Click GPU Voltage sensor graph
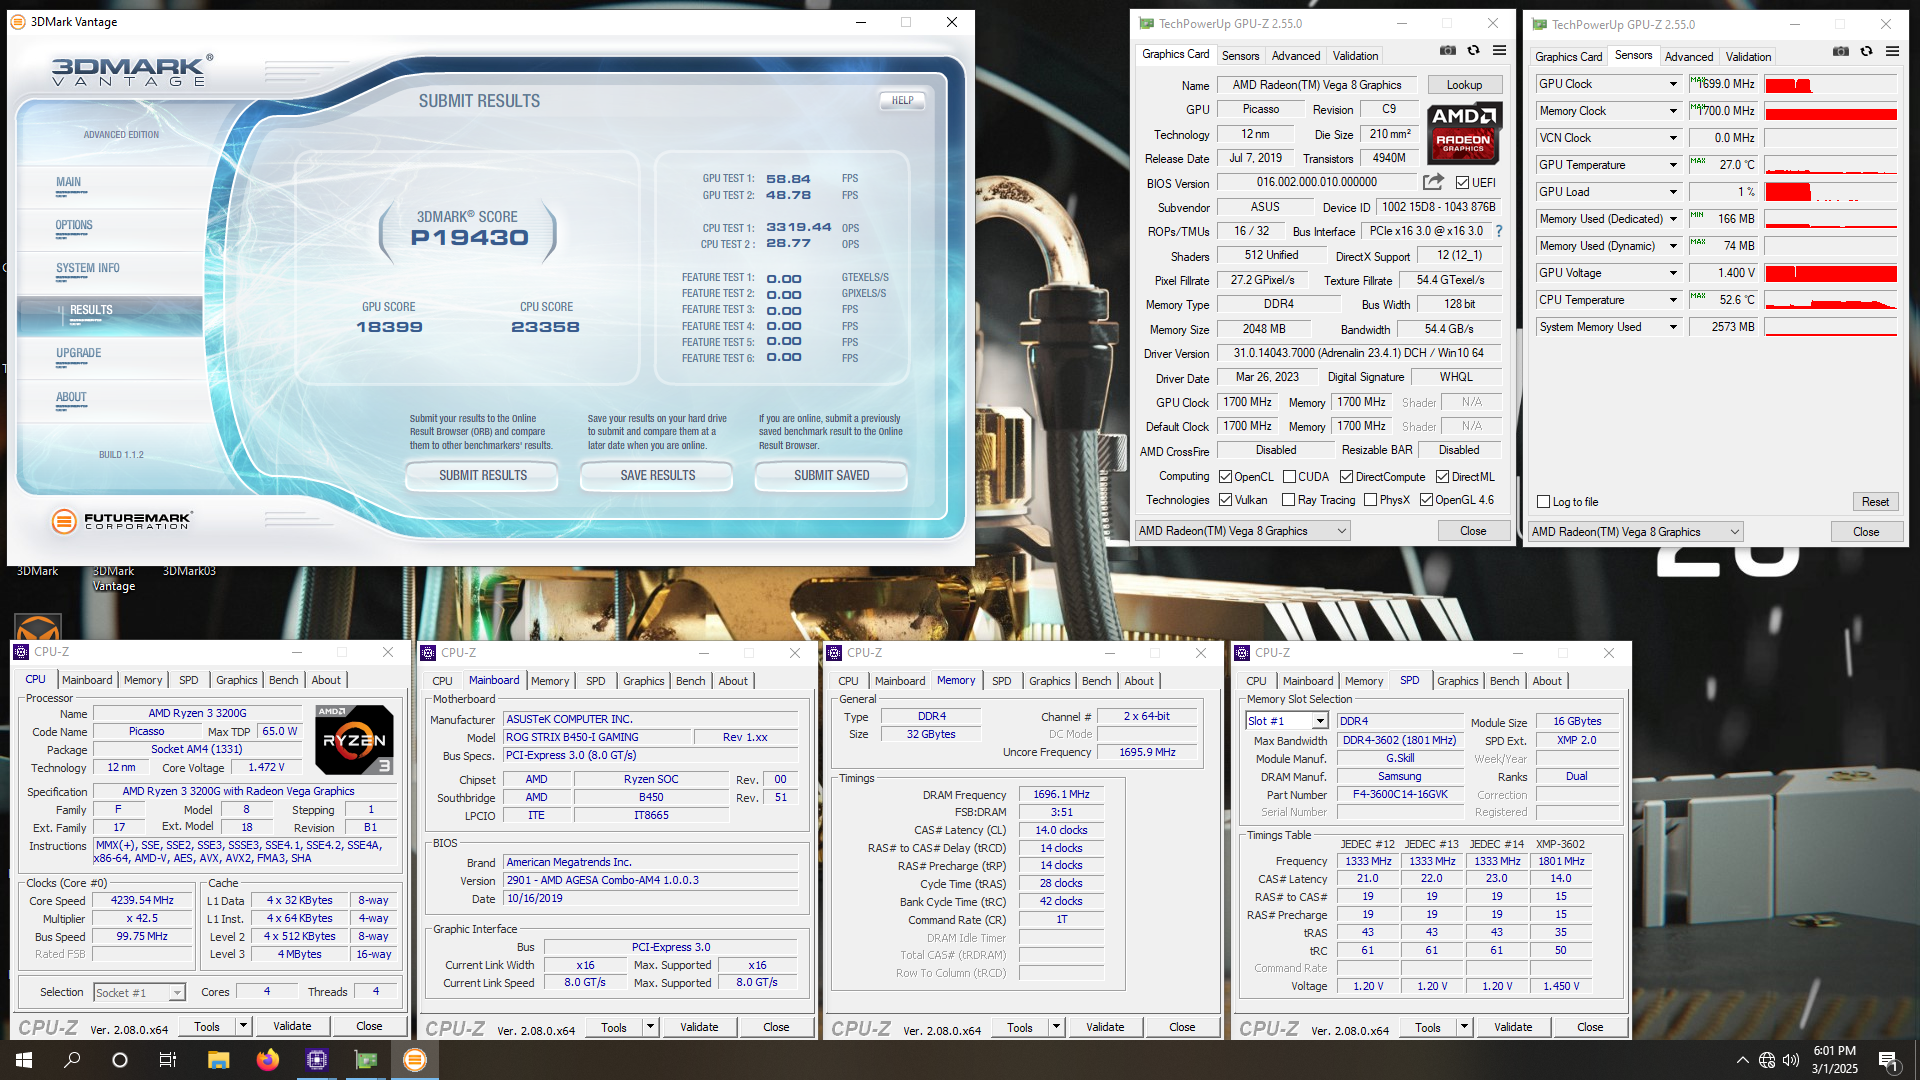 pos(1831,273)
